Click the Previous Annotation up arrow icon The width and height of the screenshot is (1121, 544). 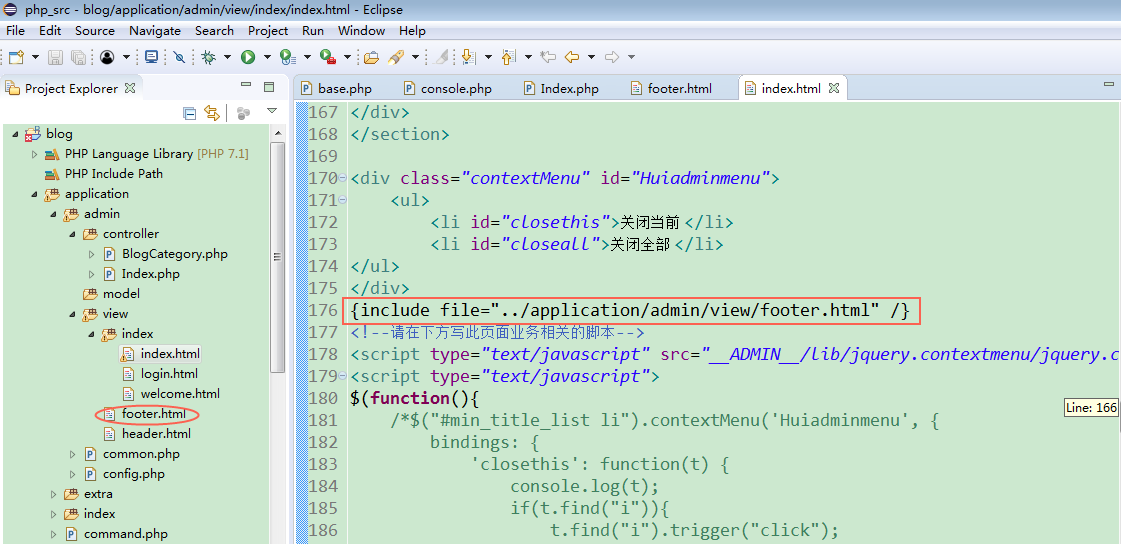(508, 57)
